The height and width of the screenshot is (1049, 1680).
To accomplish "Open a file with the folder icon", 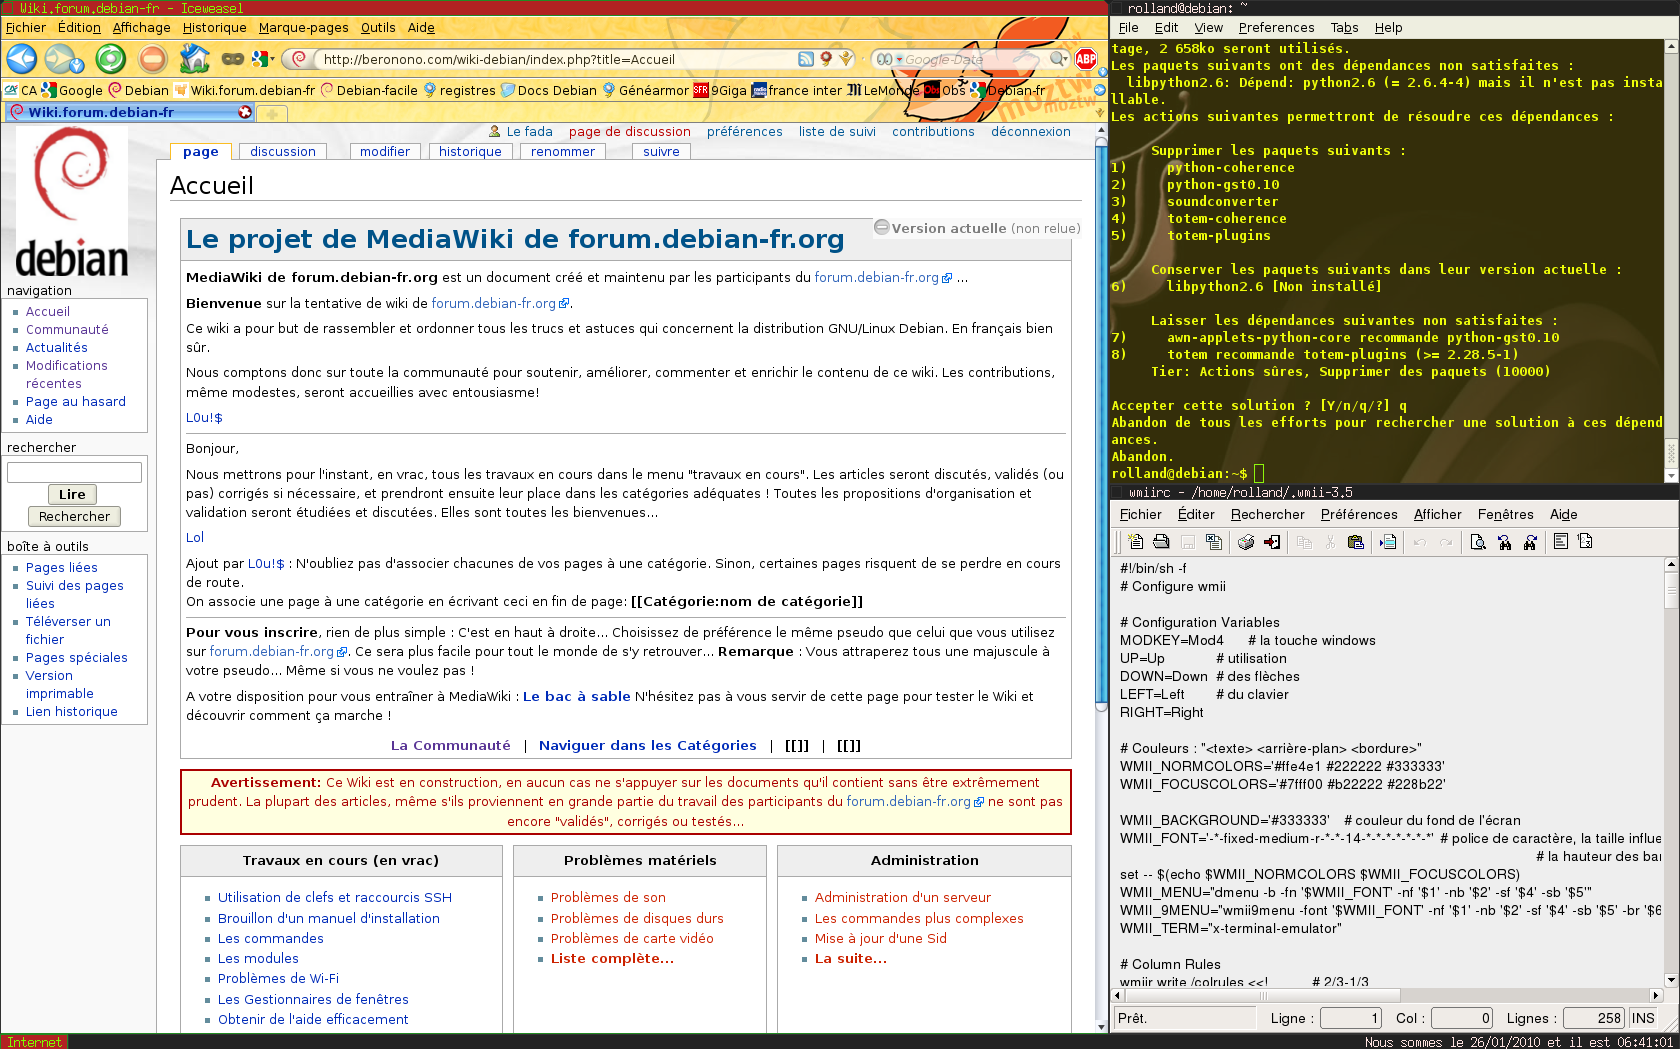I will (x=1161, y=542).
